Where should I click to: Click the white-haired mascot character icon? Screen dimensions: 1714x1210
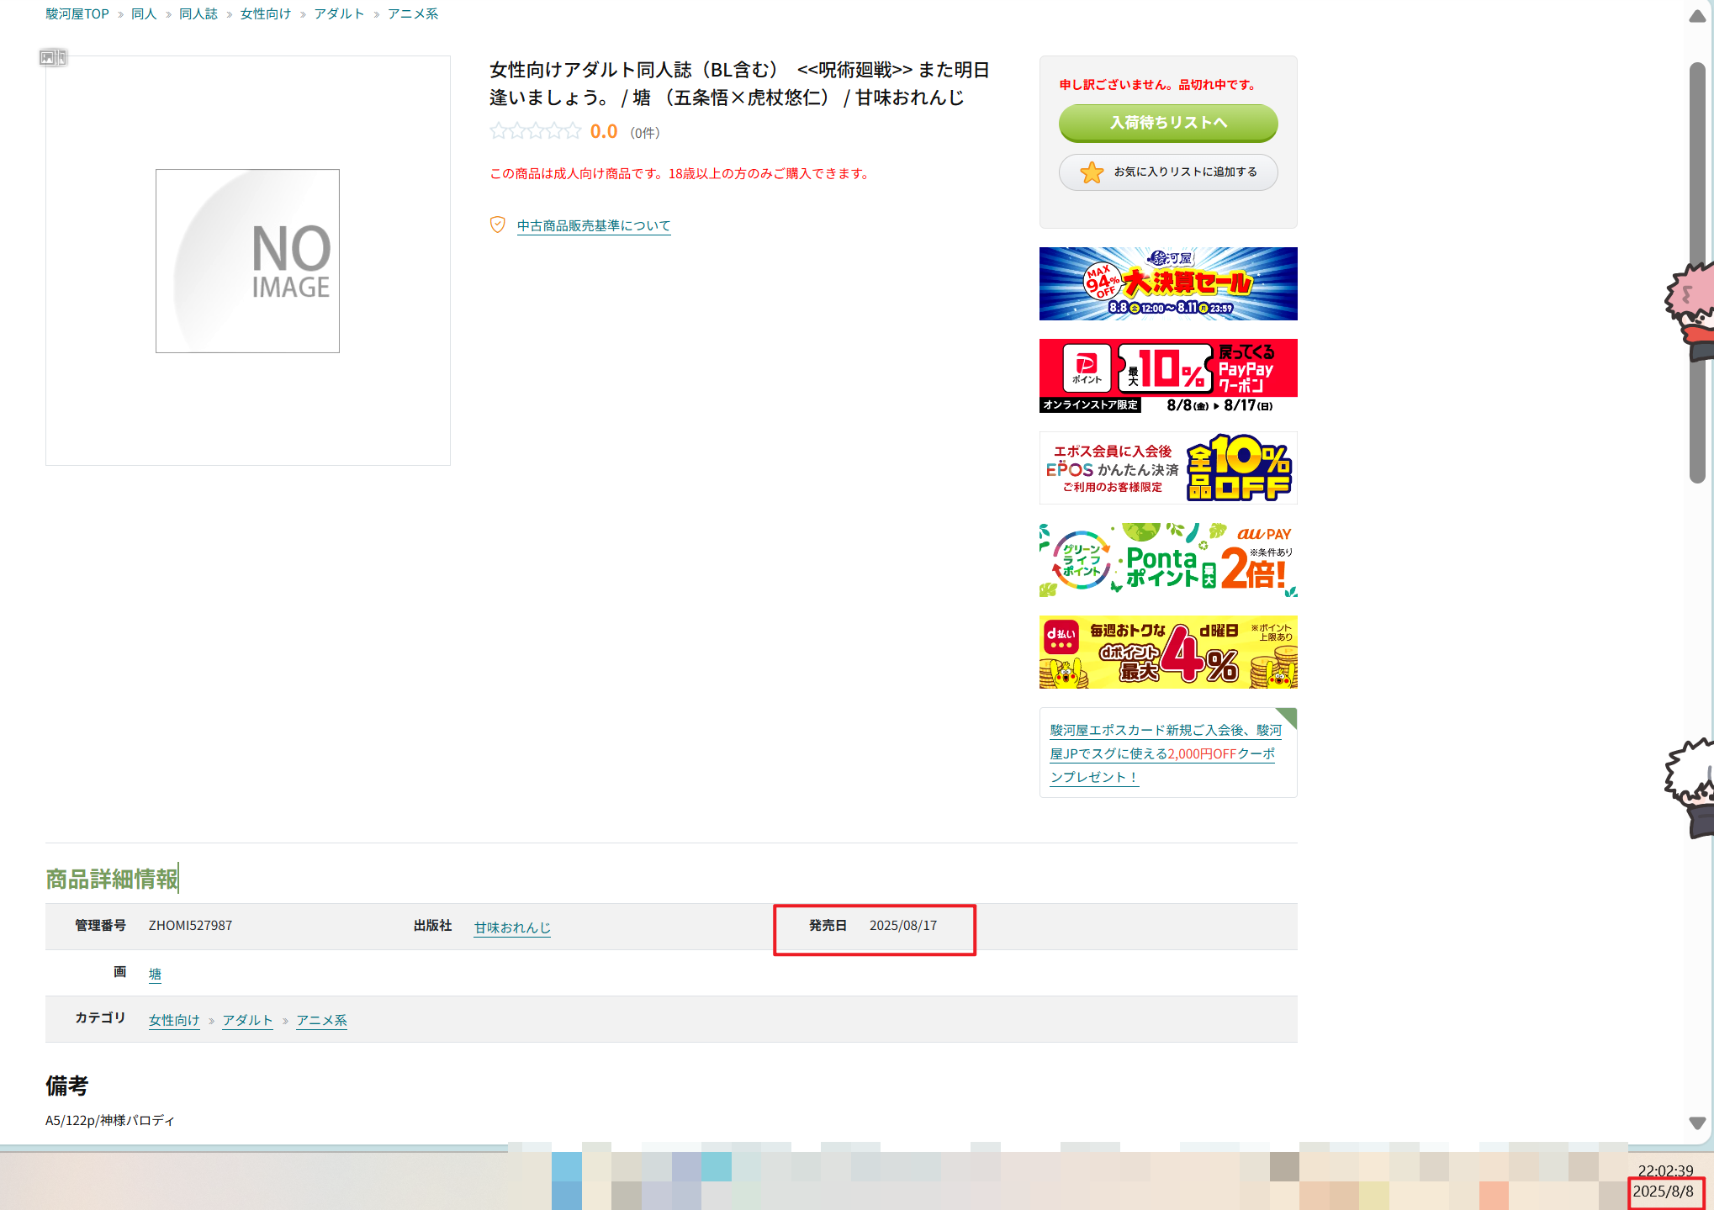pyautogui.click(x=1692, y=788)
